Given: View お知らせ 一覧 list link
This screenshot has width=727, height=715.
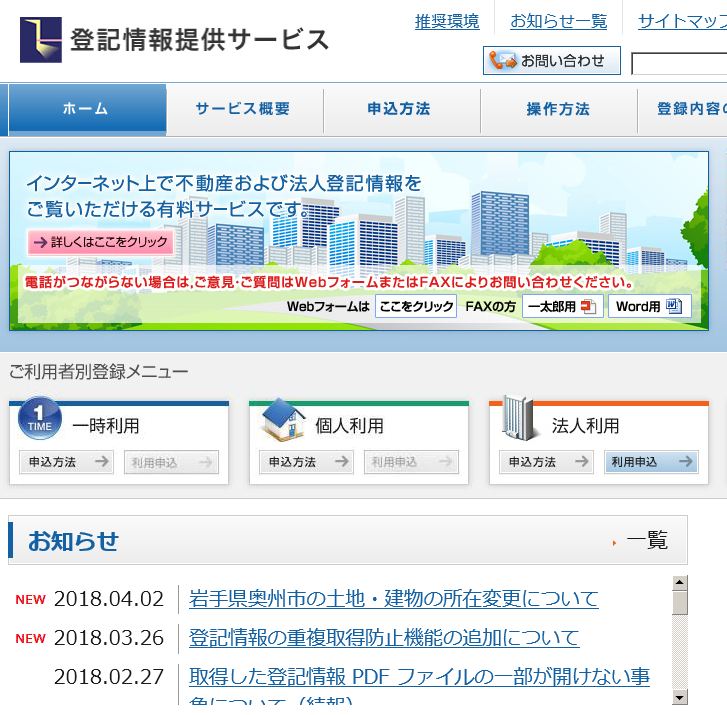Looking at the screenshot, I should coord(646,541).
